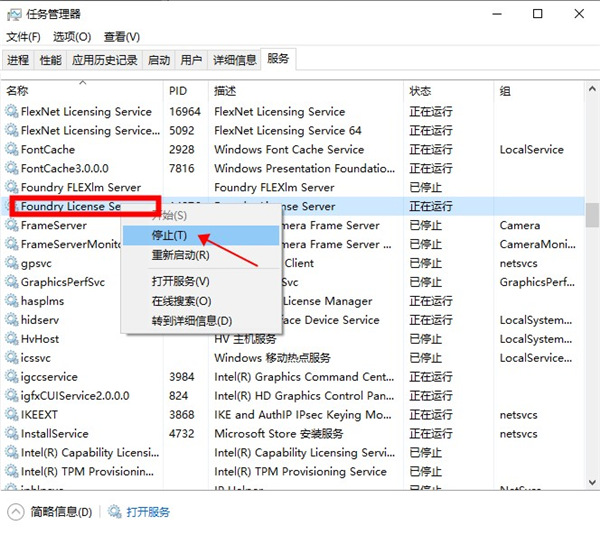600x534 pixels.
Task: Click the gear icon next to hasplms
Action: point(12,301)
